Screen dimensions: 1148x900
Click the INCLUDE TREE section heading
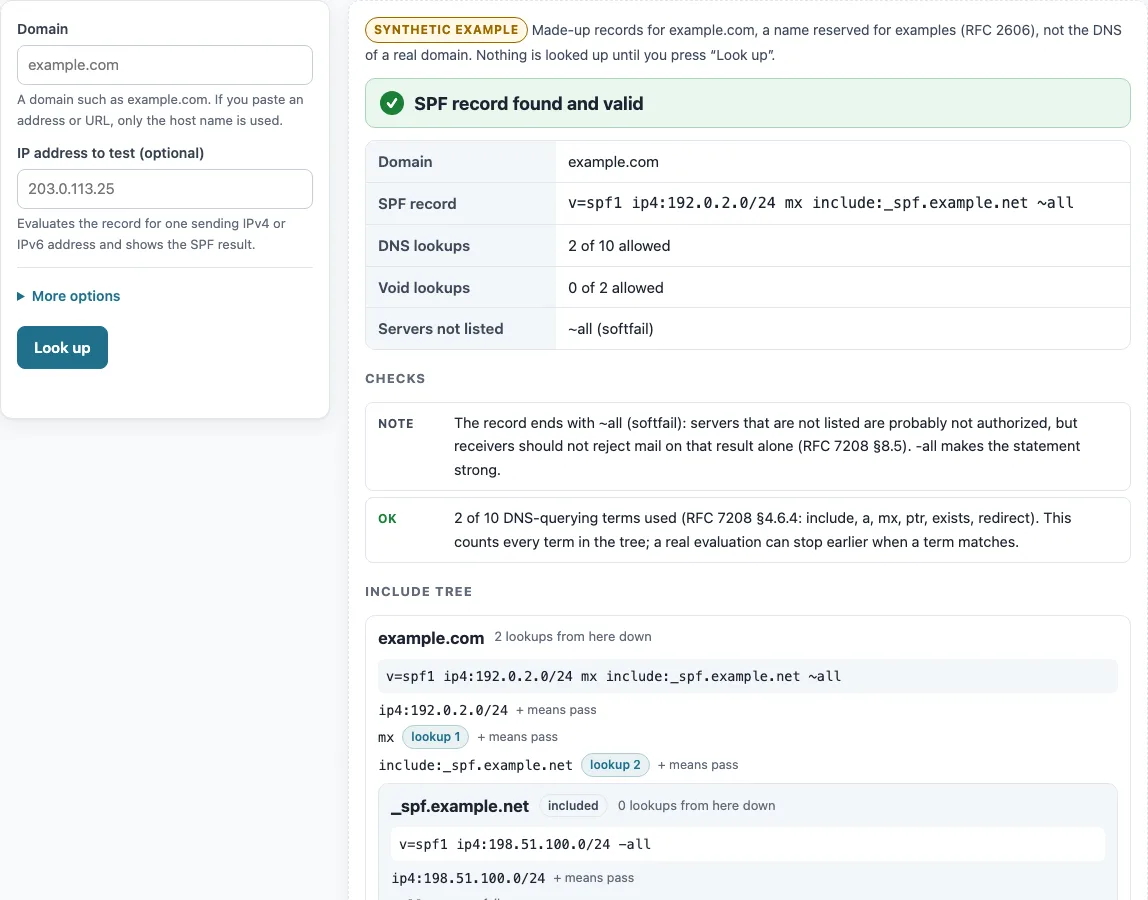(x=419, y=592)
